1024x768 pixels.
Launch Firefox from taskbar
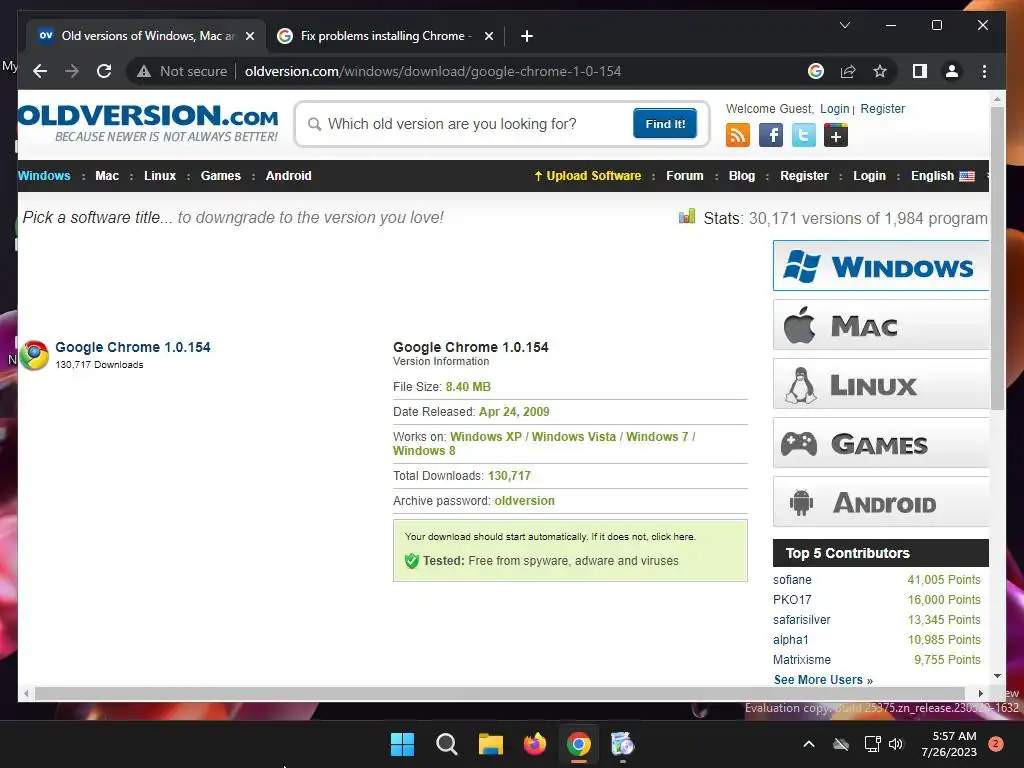click(535, 744)
